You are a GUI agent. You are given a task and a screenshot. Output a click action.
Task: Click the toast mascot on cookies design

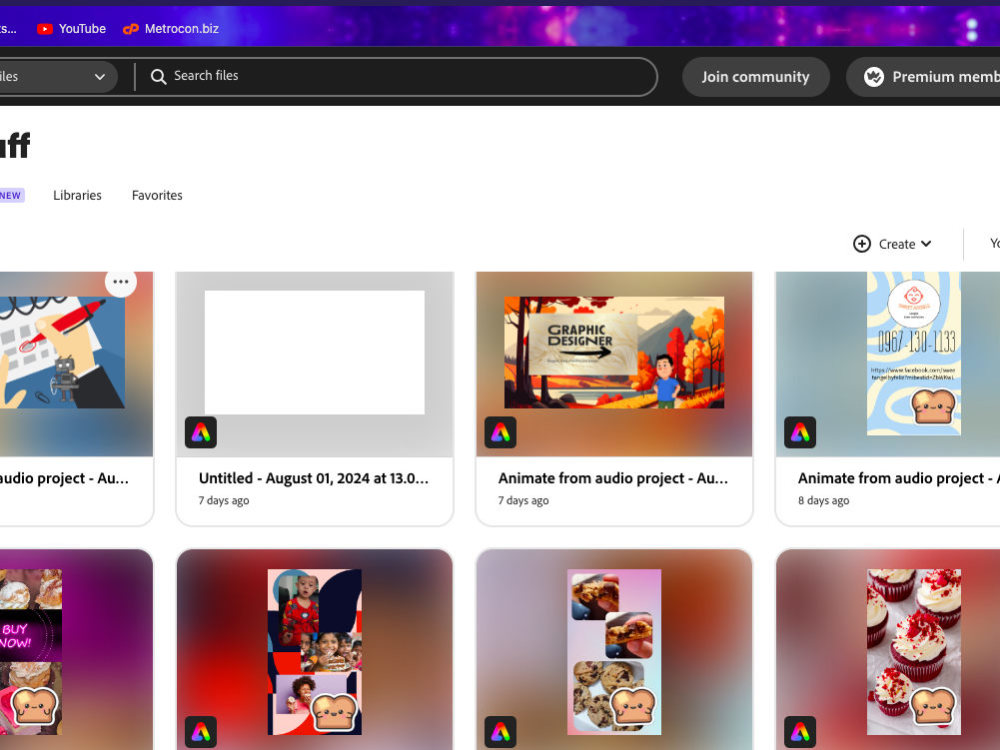(633, 706)
